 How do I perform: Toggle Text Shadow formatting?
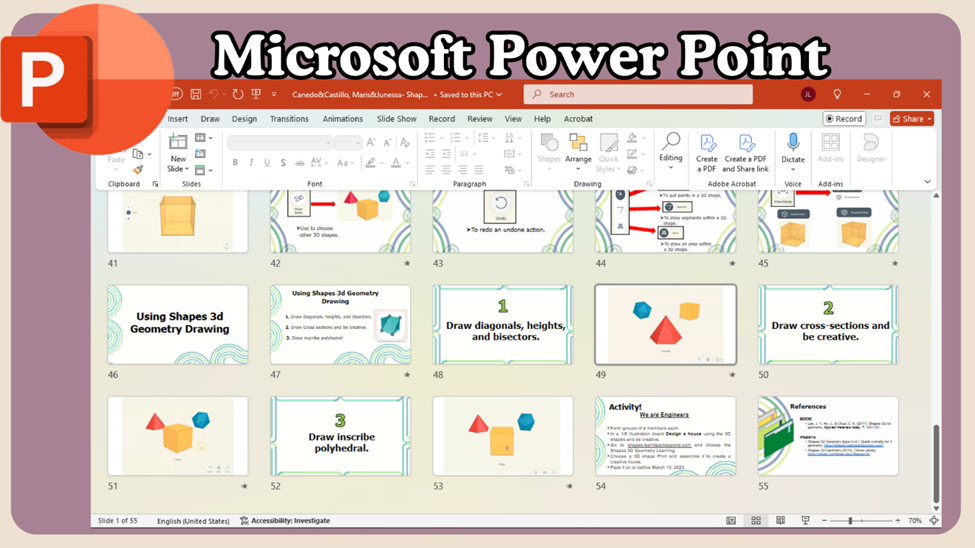coord(283,163)
